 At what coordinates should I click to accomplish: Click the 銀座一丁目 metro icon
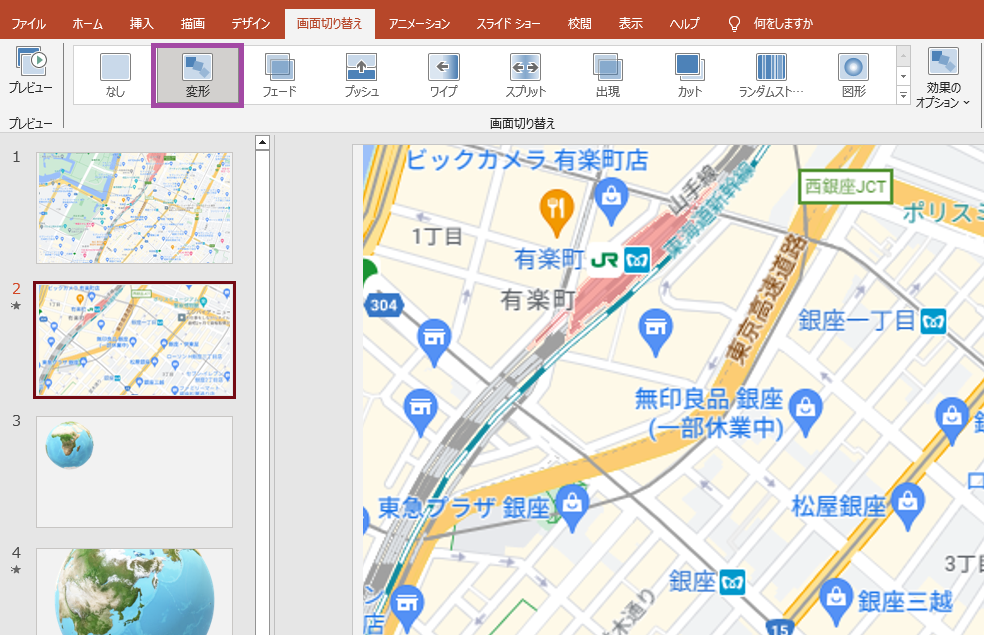[934, 321]
